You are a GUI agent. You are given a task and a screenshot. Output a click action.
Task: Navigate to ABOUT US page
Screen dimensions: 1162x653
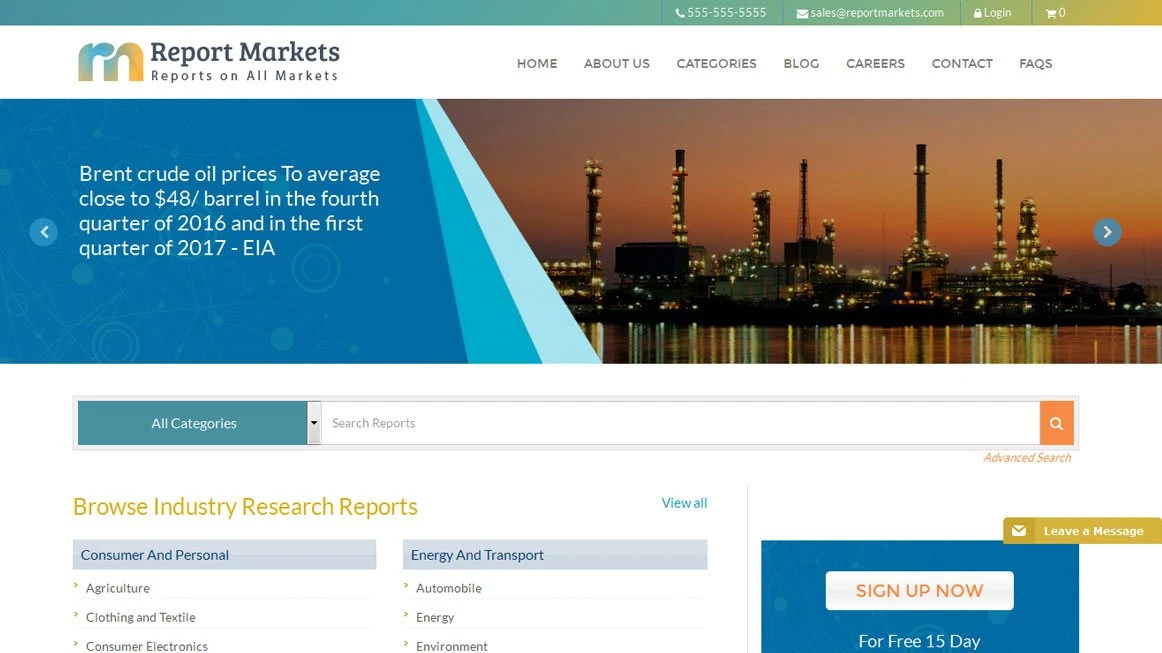(616, 63)
